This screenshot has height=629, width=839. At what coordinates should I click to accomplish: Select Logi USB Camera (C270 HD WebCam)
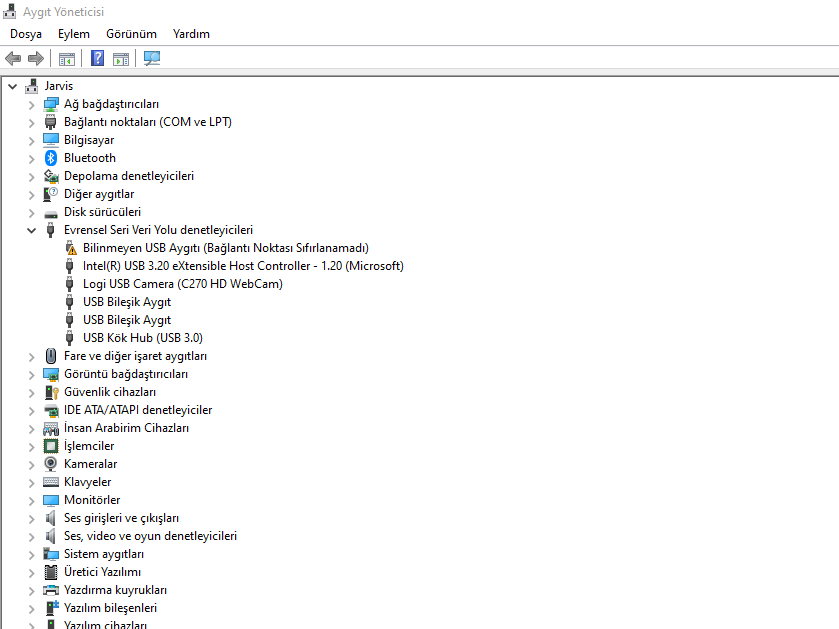[x=182, y=284]
